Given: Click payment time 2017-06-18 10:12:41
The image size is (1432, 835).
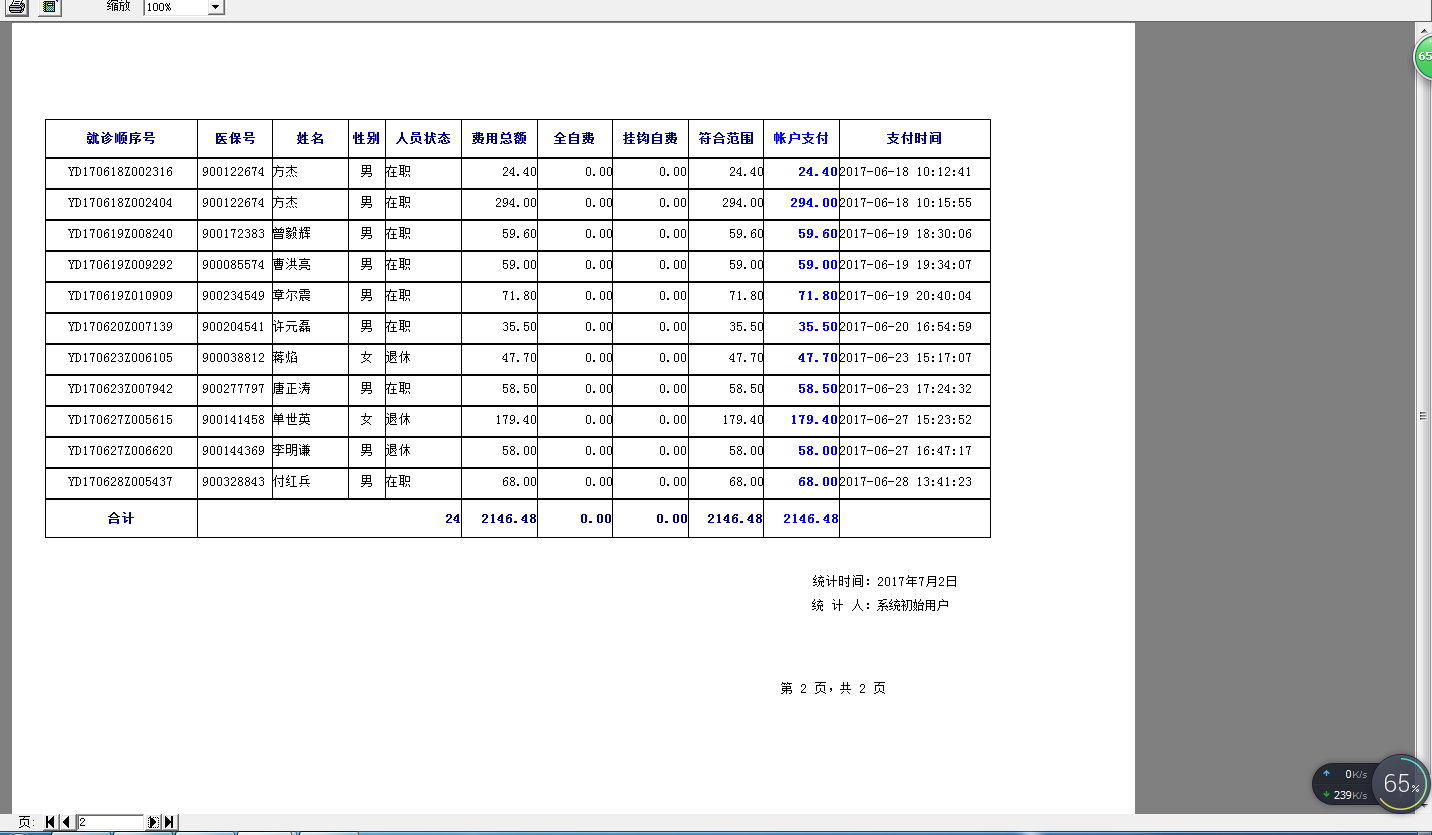Looking at the screenshot, I should [x=906, y=172].
